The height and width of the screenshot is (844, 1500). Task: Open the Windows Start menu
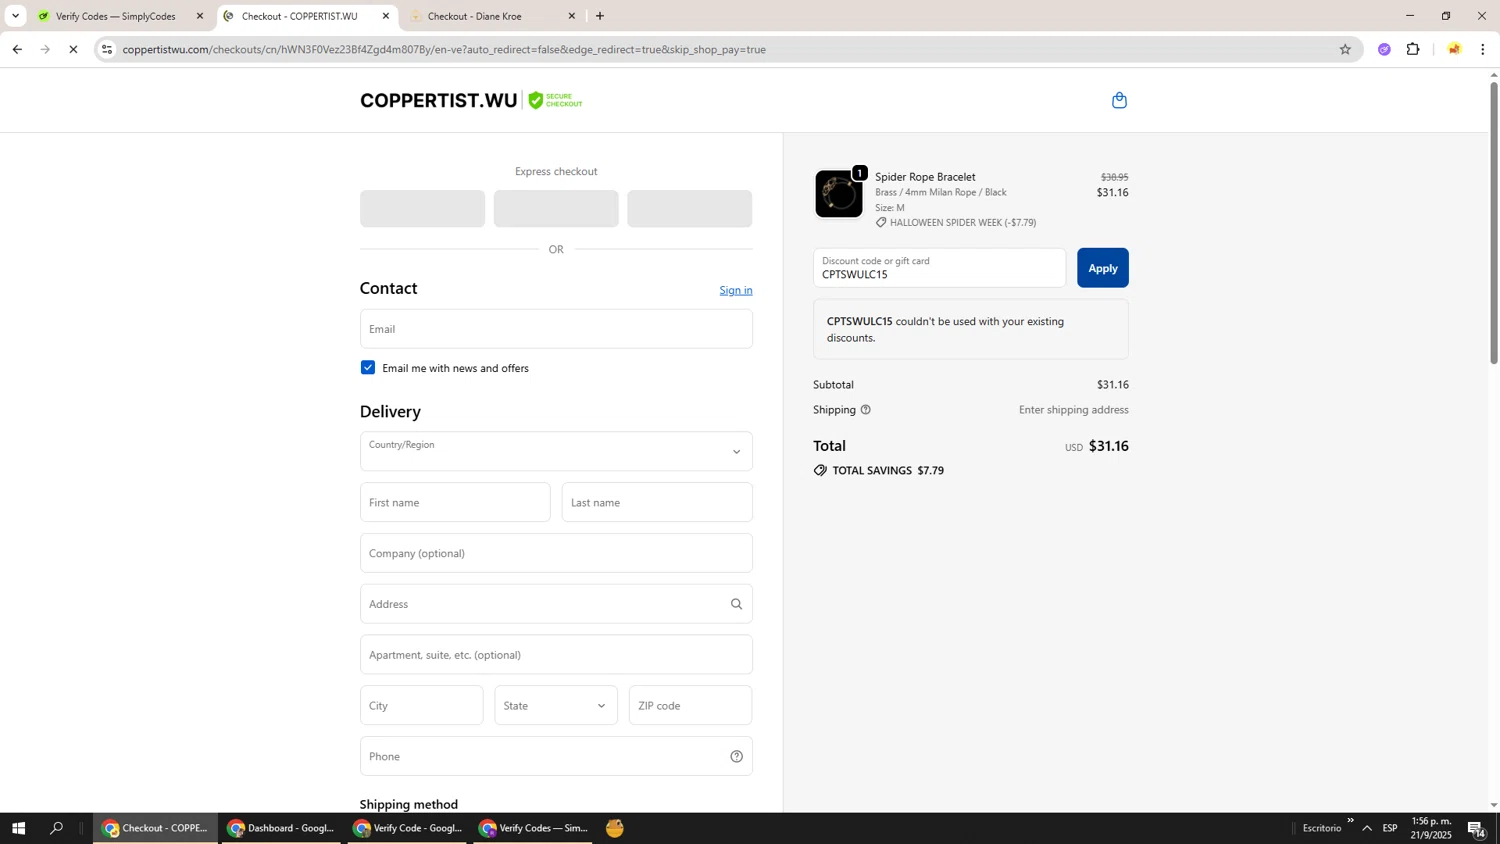click(x=18, y=828)
